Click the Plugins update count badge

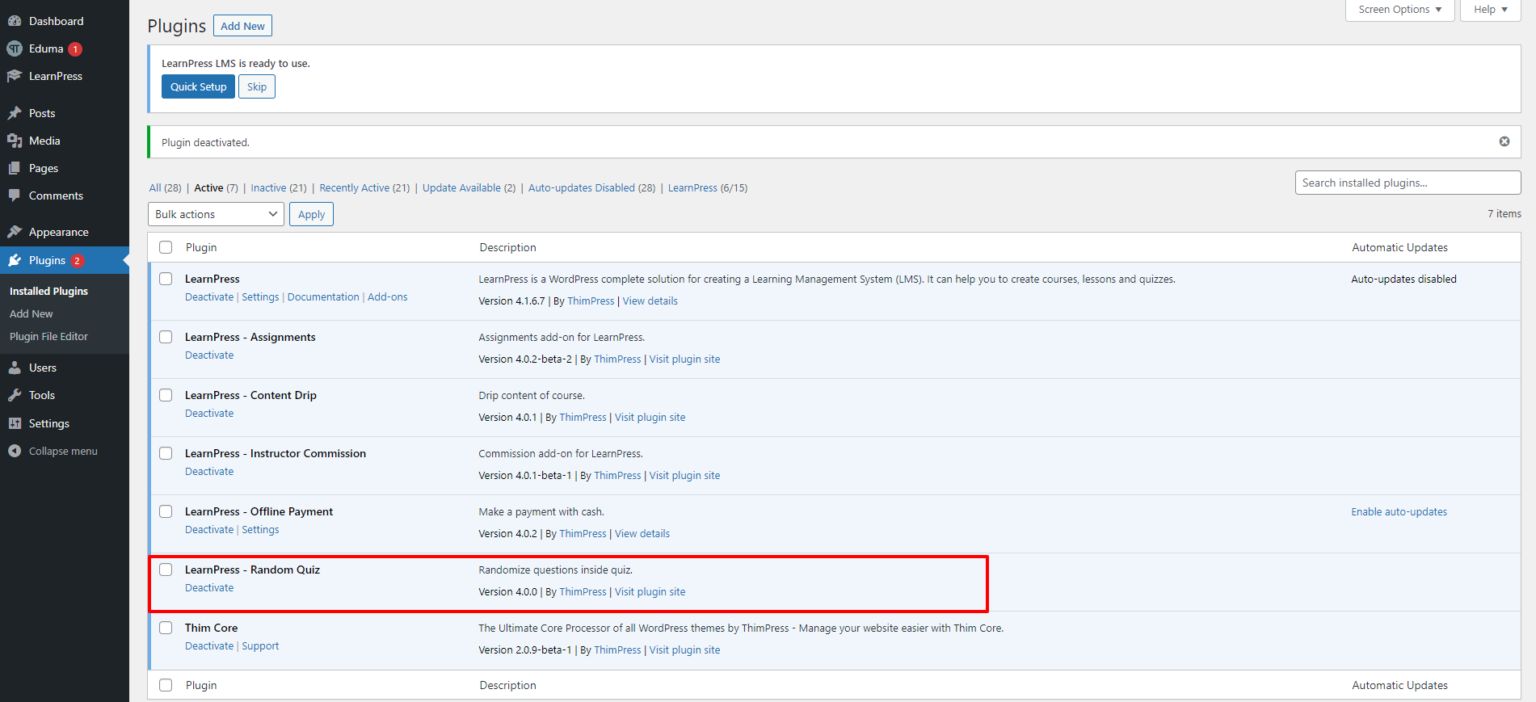(77, 261)
